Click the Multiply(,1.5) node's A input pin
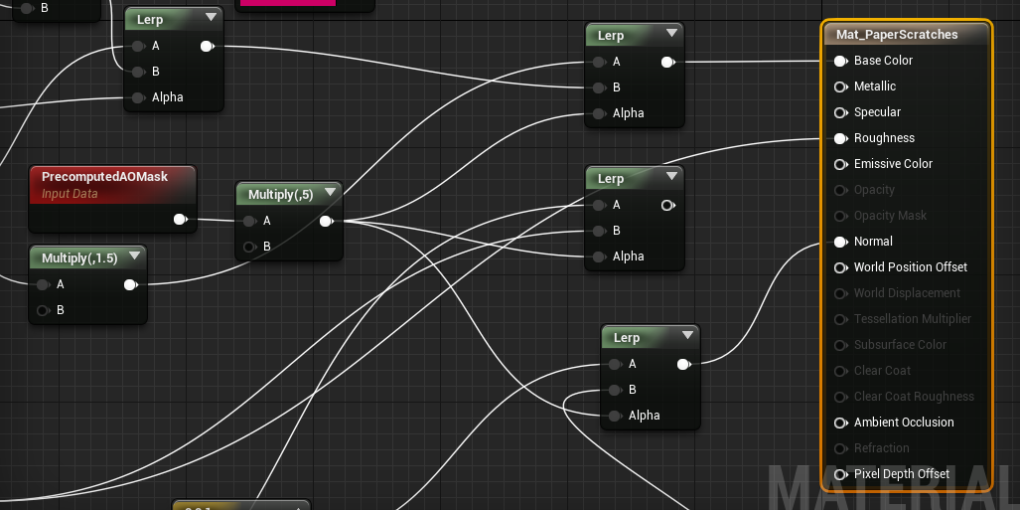This screenshot has height=510, width=1020. tap(42, 284)
